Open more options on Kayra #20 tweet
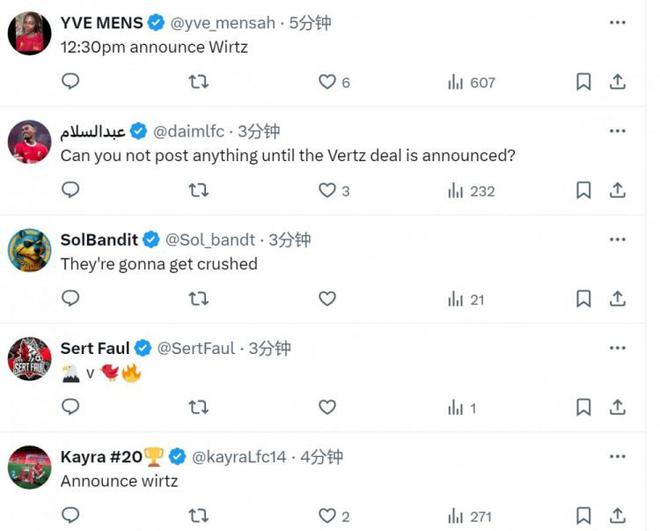Image resolution: width=660 pixels, height=531 pixels. pyautogui.click(x=617, y=457)
